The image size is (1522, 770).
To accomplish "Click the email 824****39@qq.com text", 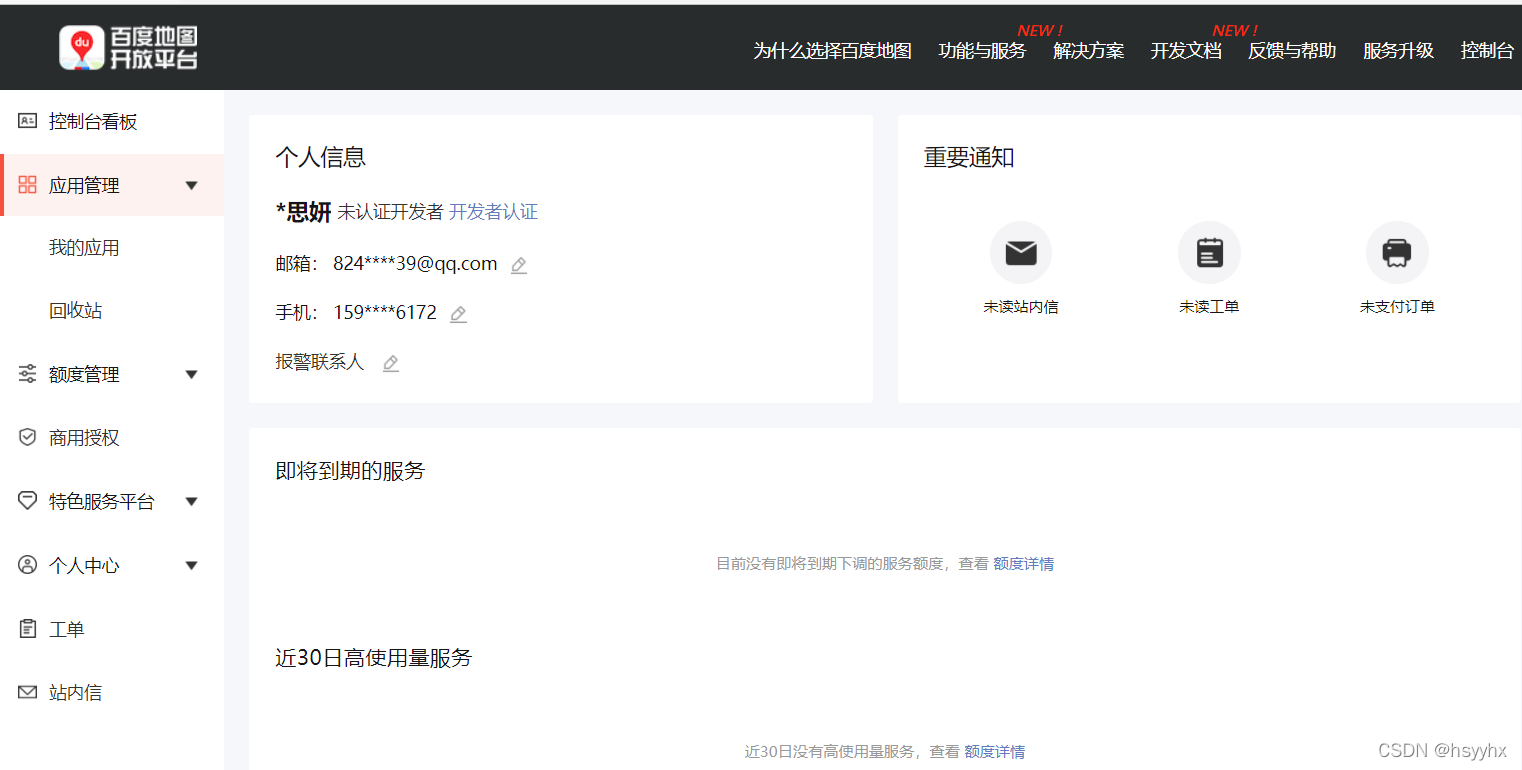I will click(415, 264).
